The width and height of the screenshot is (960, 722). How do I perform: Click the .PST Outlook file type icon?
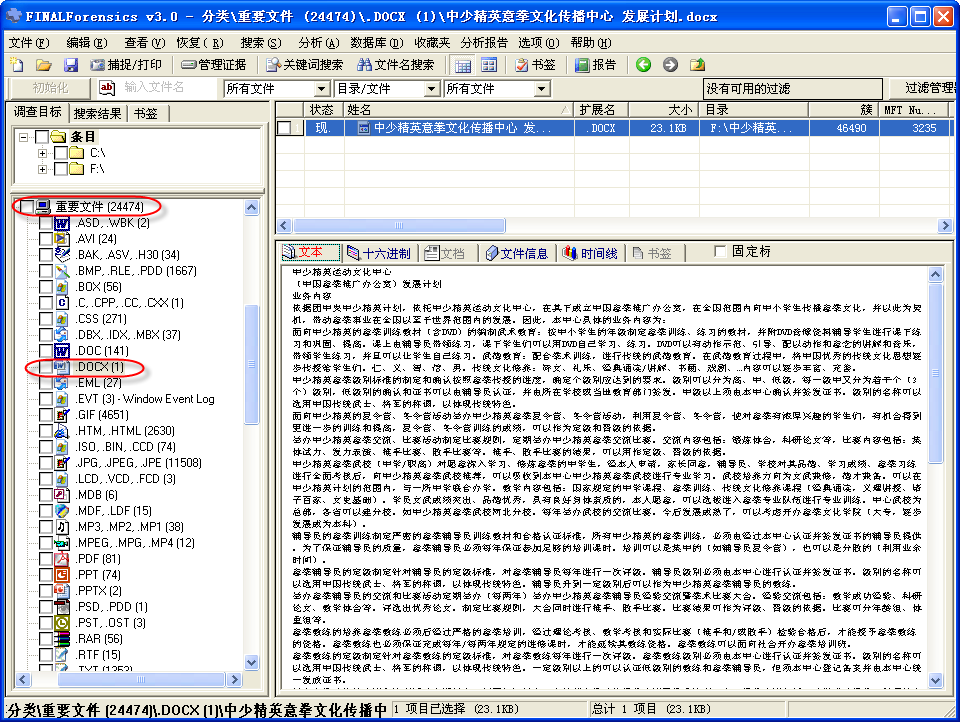pos(62,623)
